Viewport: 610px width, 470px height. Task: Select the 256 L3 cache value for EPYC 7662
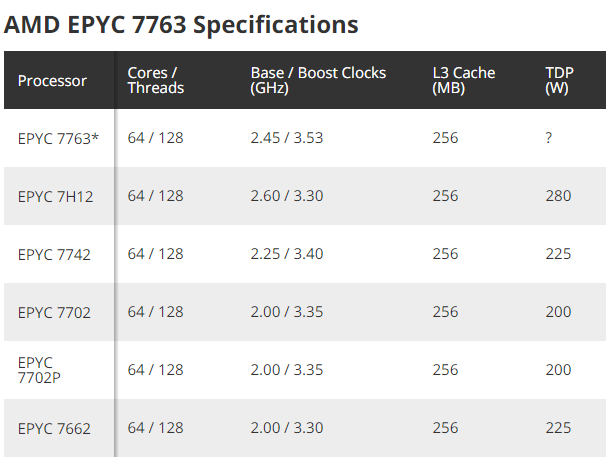click(x=445, y=428)
